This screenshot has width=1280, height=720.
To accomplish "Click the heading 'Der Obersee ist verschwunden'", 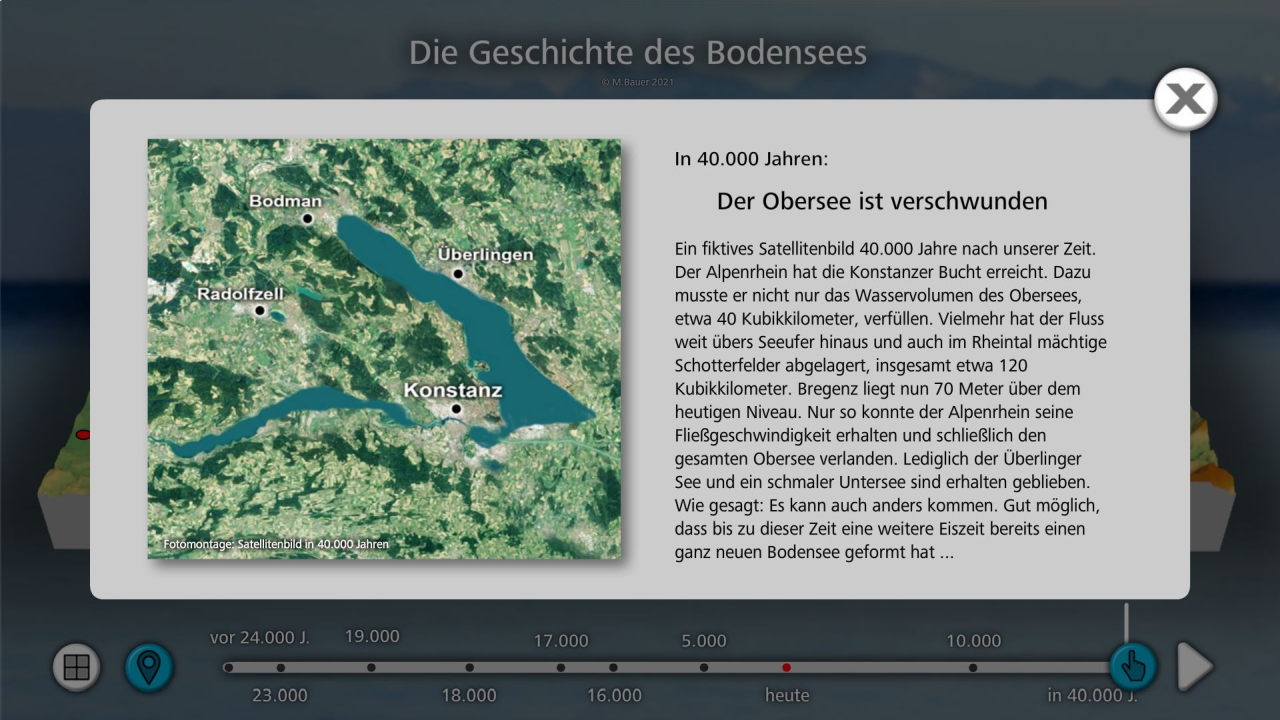I will click(882, 201).
